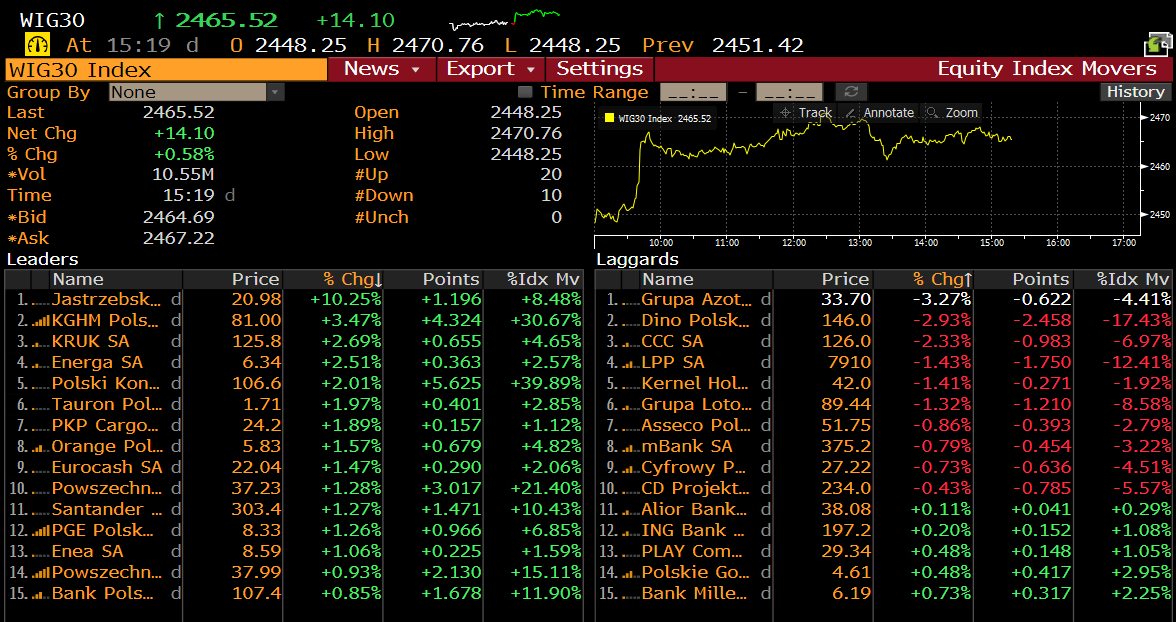Viewport: 1176px width, 622px height.
Task: Activate the Track chart tool
Action: (806, 113)
